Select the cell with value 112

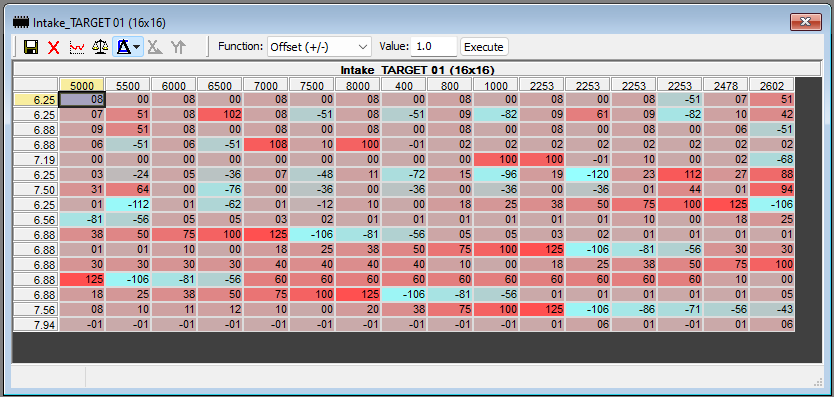point(680,174)
